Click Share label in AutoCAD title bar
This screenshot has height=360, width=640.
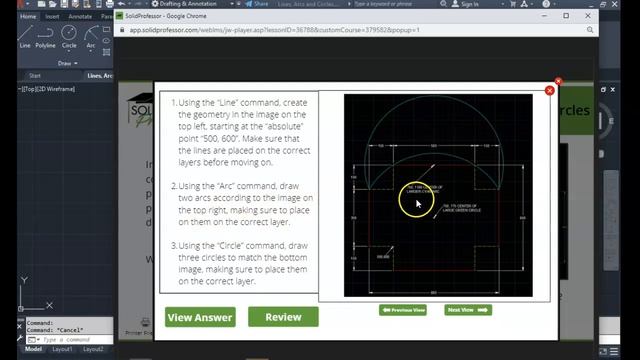click(x=261, y=4)
